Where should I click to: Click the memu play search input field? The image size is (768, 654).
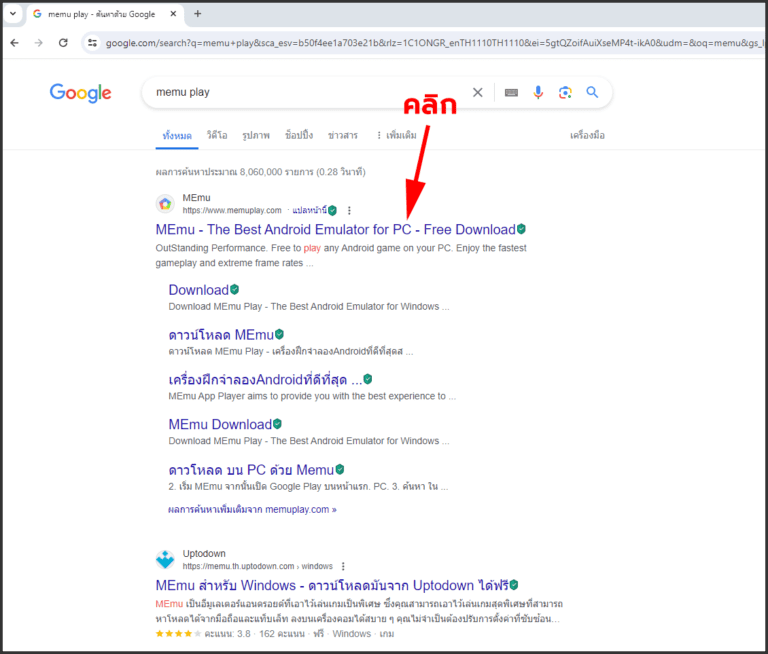300,92
